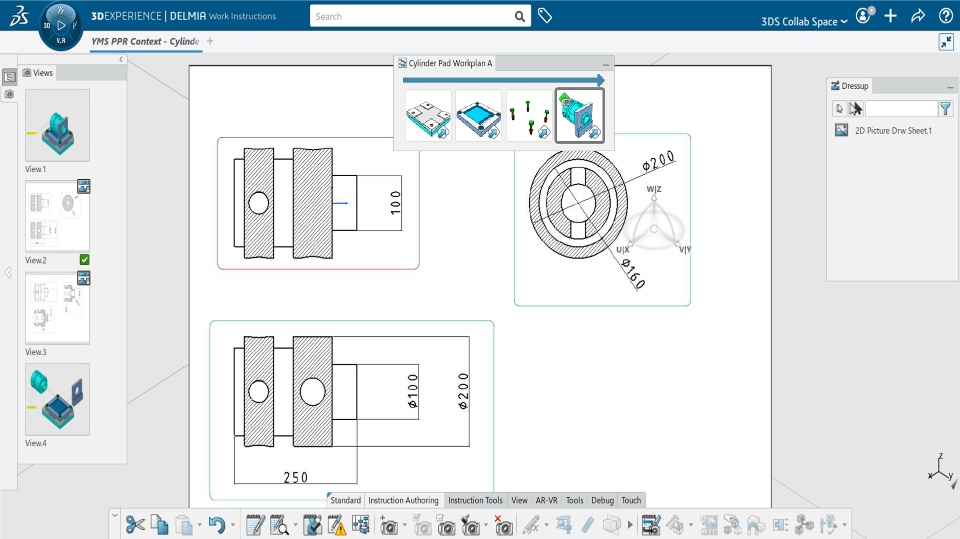This screenshot has height=539, width=960.
Task: Open dropdown arrow beside camera-pen icon
Action: [x=486, y=525]
